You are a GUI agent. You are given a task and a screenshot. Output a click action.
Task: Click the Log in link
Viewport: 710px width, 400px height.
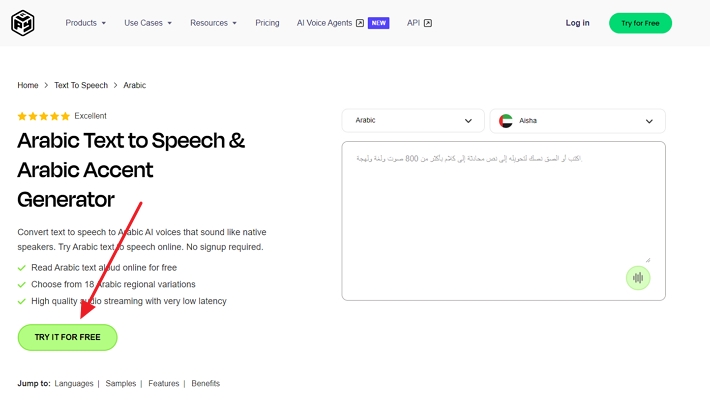point(577,23)
